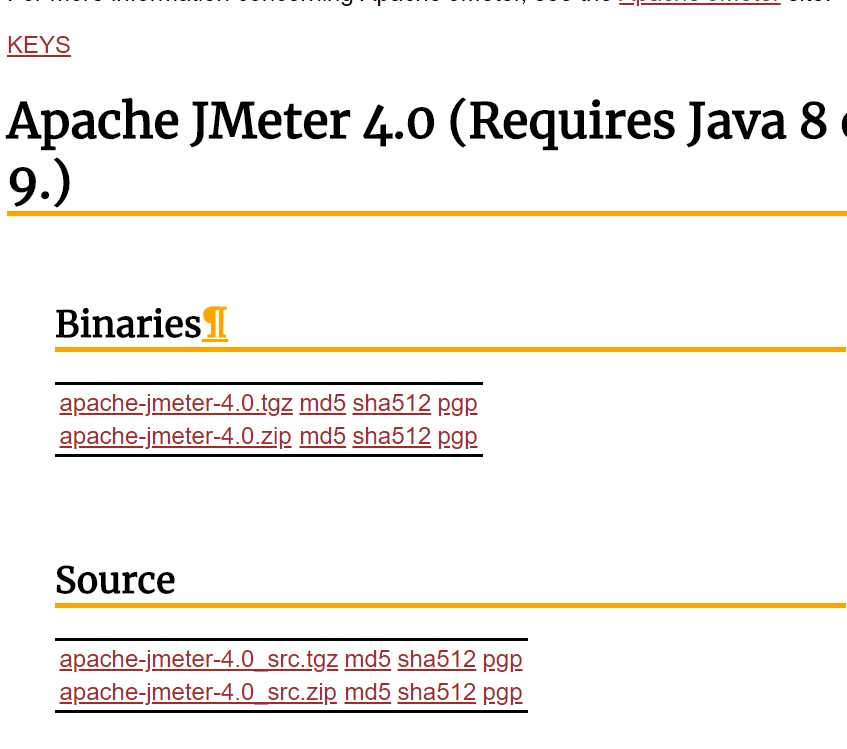Screen dimensions: 847x749
Task: Open md5 link for apache-jmeter-4.0_src.zip
Action: pos(367,693)
